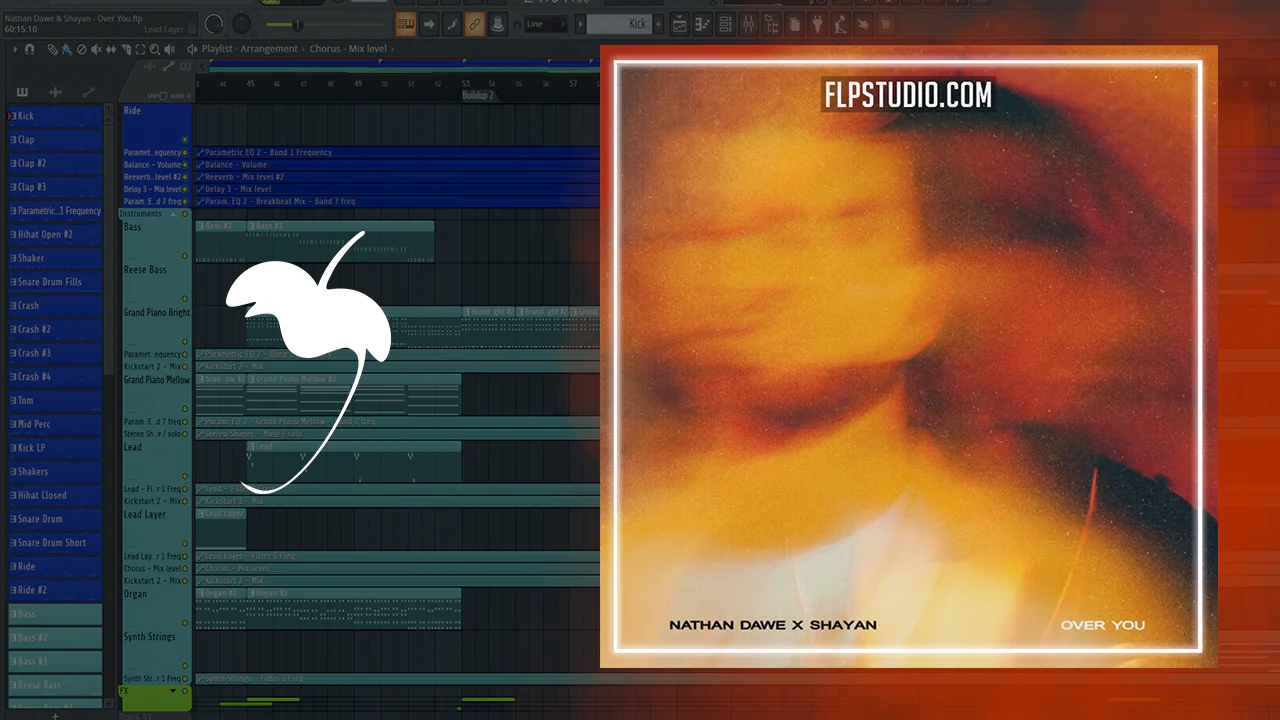Mute the Reeverb..level #2 track
Viewport: 1280px width, 720px height.
(x=185, y=177)
